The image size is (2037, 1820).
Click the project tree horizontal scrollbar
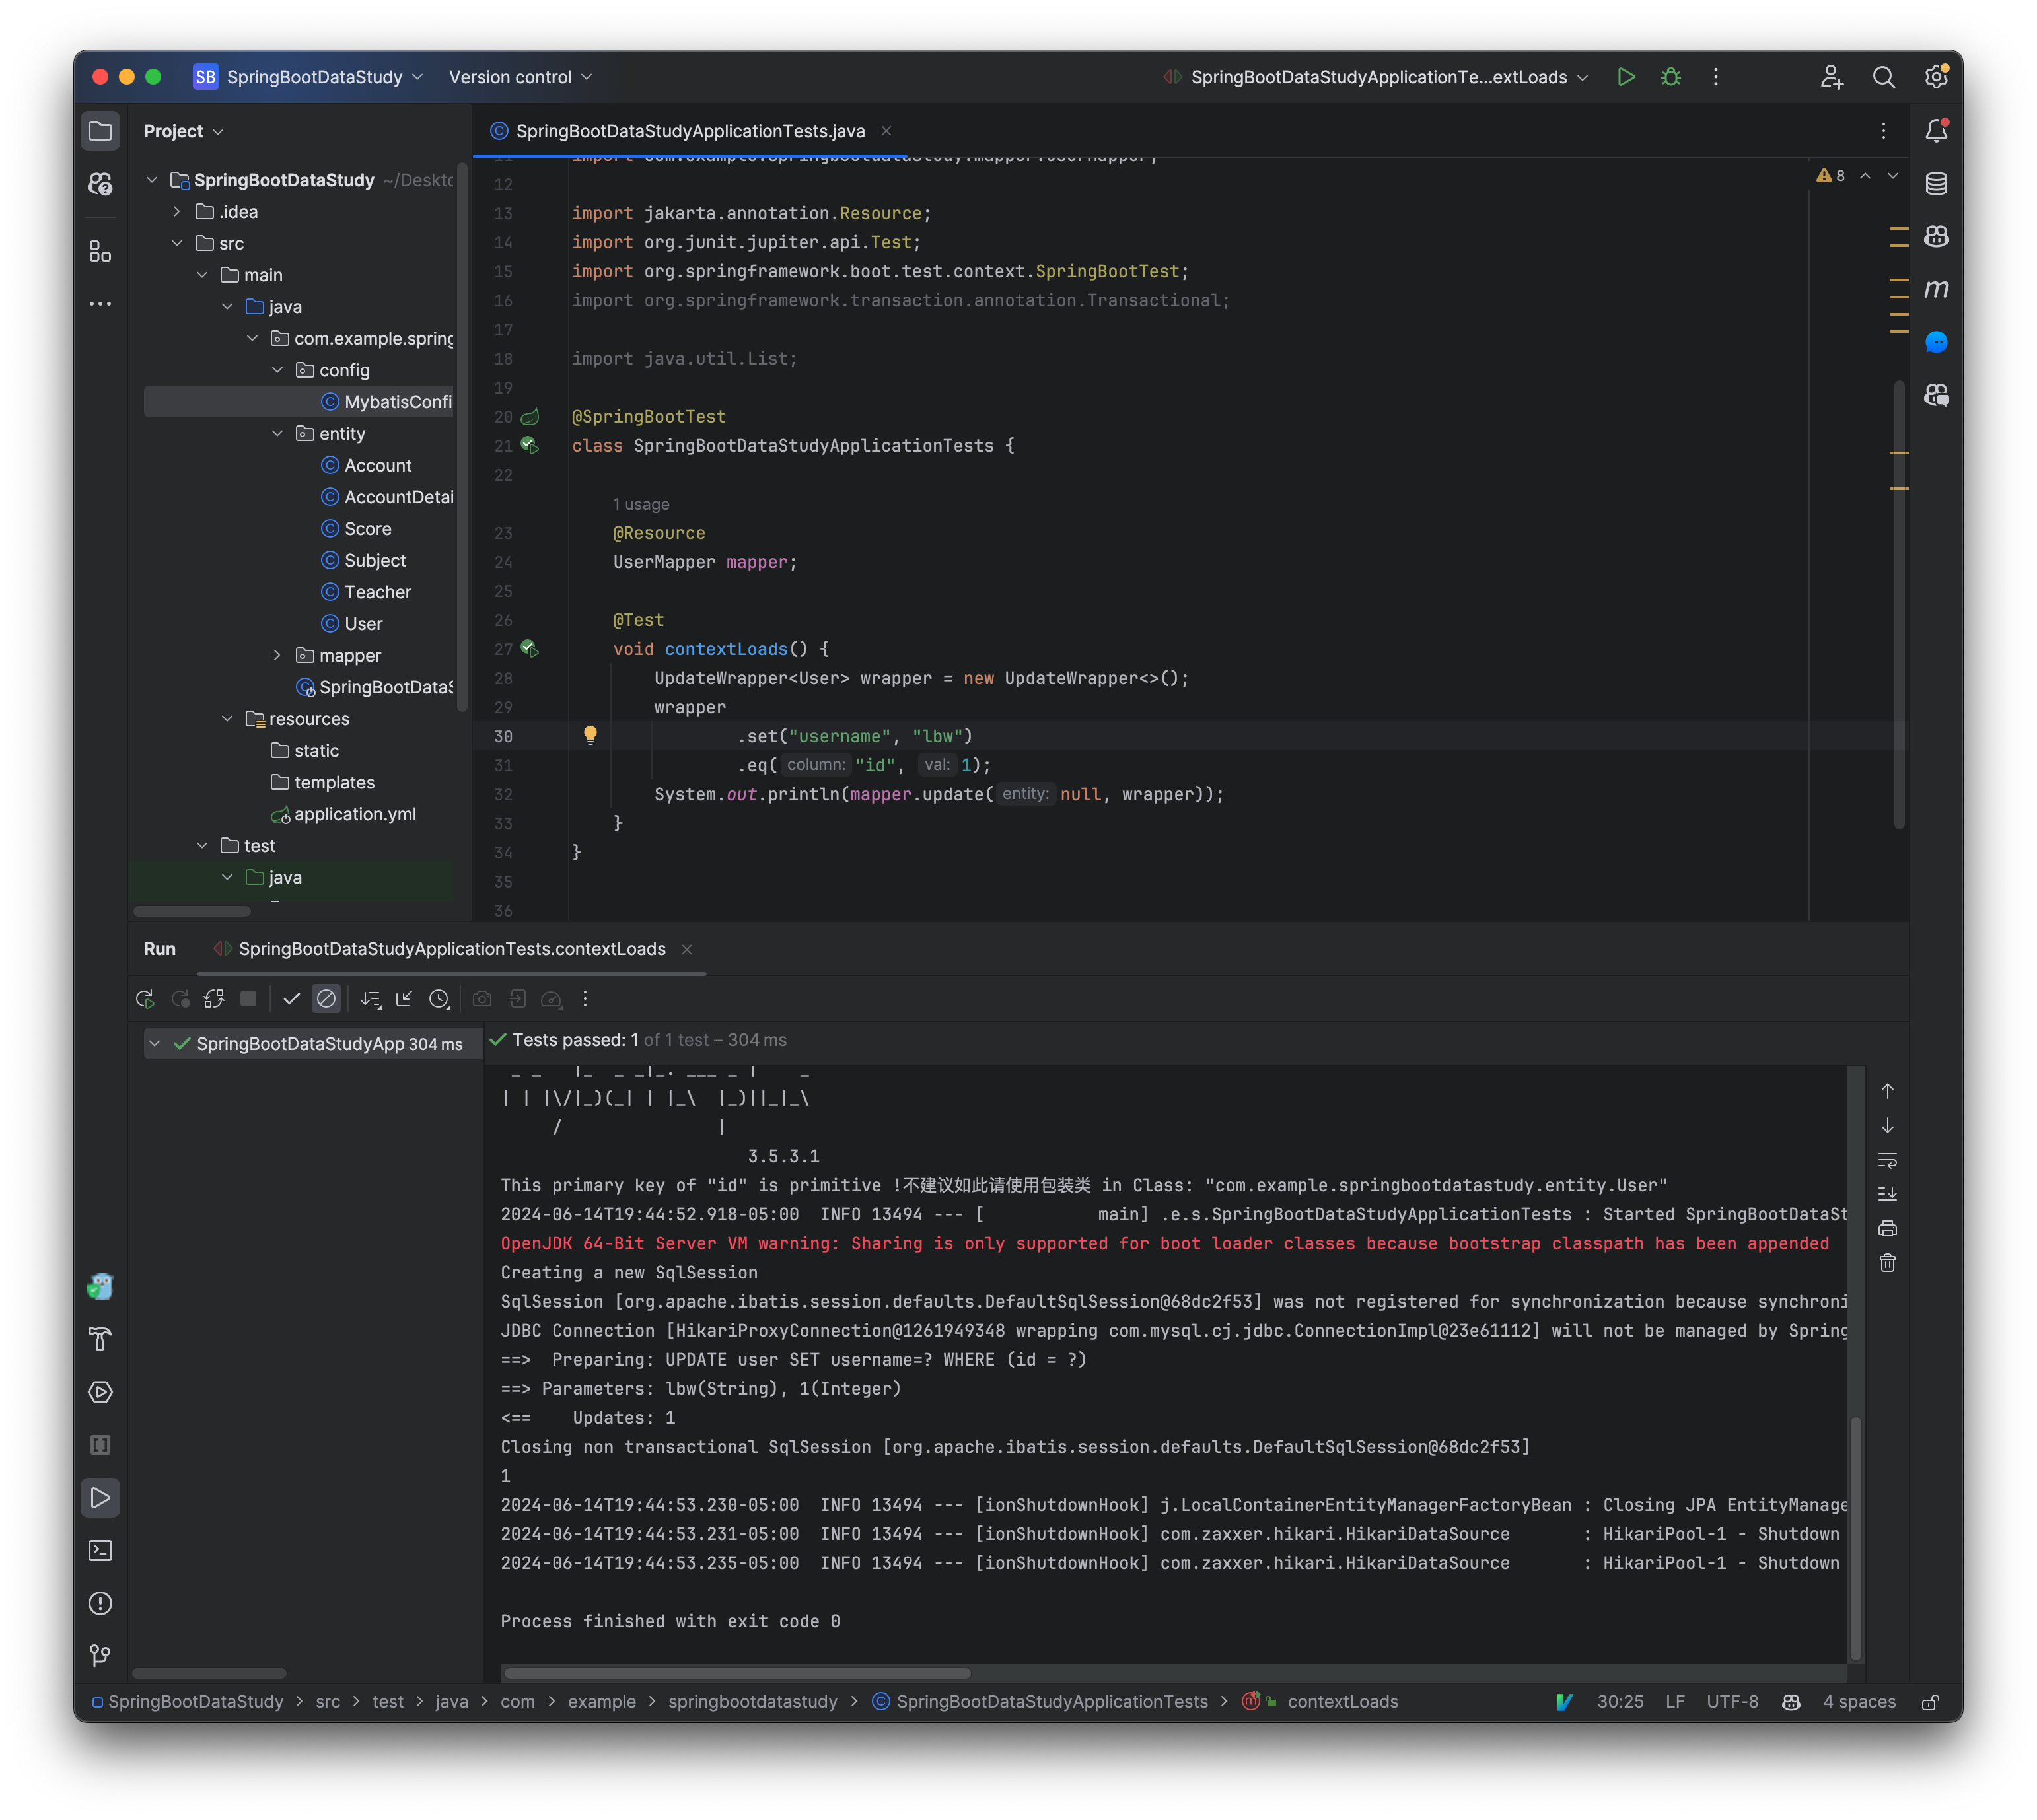[x=192, y=911]
